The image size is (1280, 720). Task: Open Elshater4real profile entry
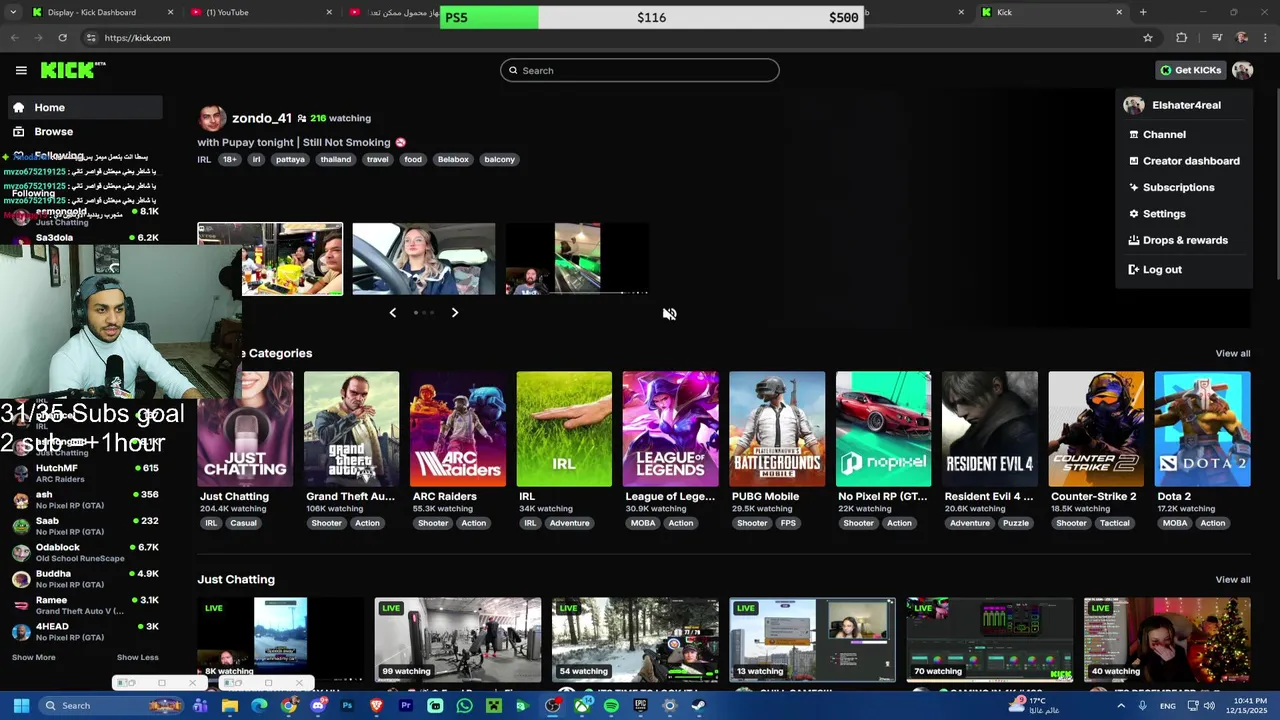1184,105
